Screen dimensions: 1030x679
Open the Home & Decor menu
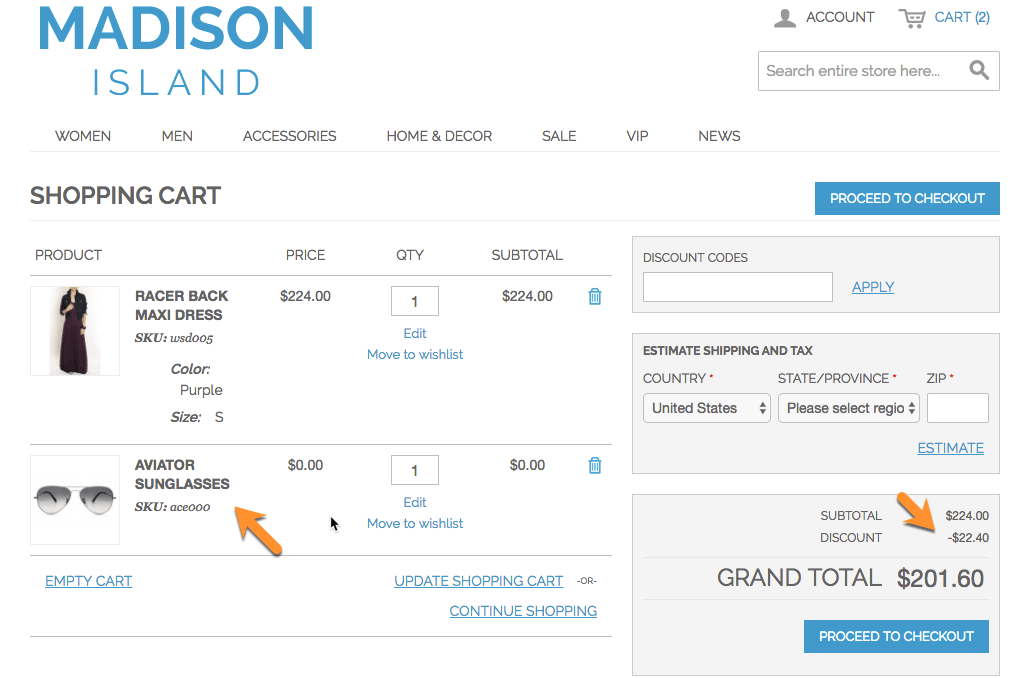pyautogui.click(x=439, y=136)
